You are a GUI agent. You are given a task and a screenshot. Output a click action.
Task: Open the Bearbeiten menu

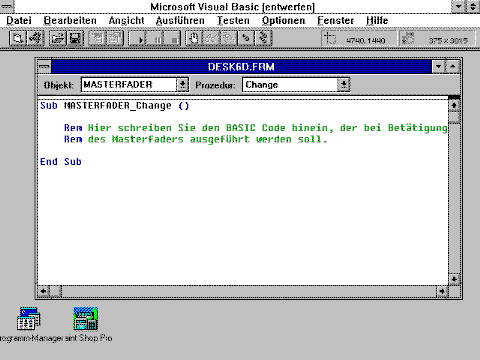click(x=70, y=21)
